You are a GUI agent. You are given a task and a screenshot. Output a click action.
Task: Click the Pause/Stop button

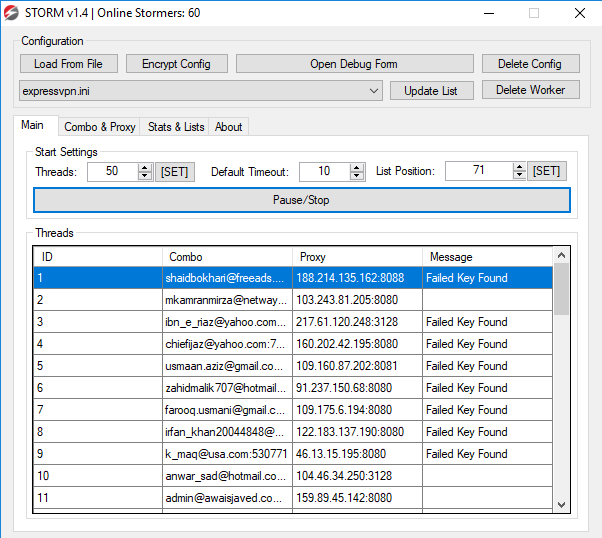[x=302, y=200]
